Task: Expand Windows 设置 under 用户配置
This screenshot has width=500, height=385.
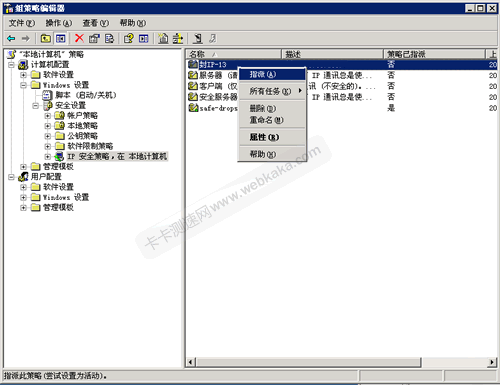Action: (x=23, y=197)
